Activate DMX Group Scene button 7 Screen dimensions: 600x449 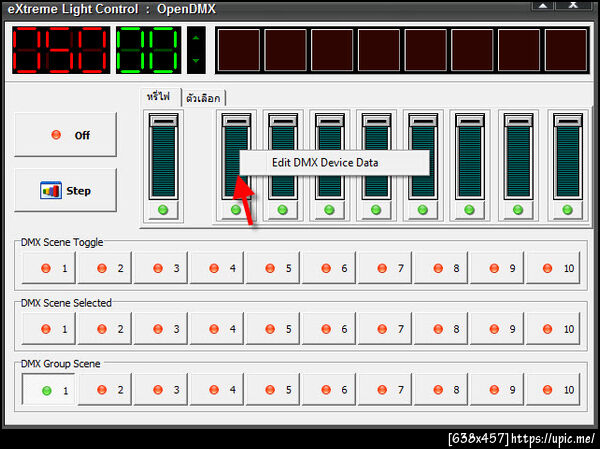tap(385, 390)
